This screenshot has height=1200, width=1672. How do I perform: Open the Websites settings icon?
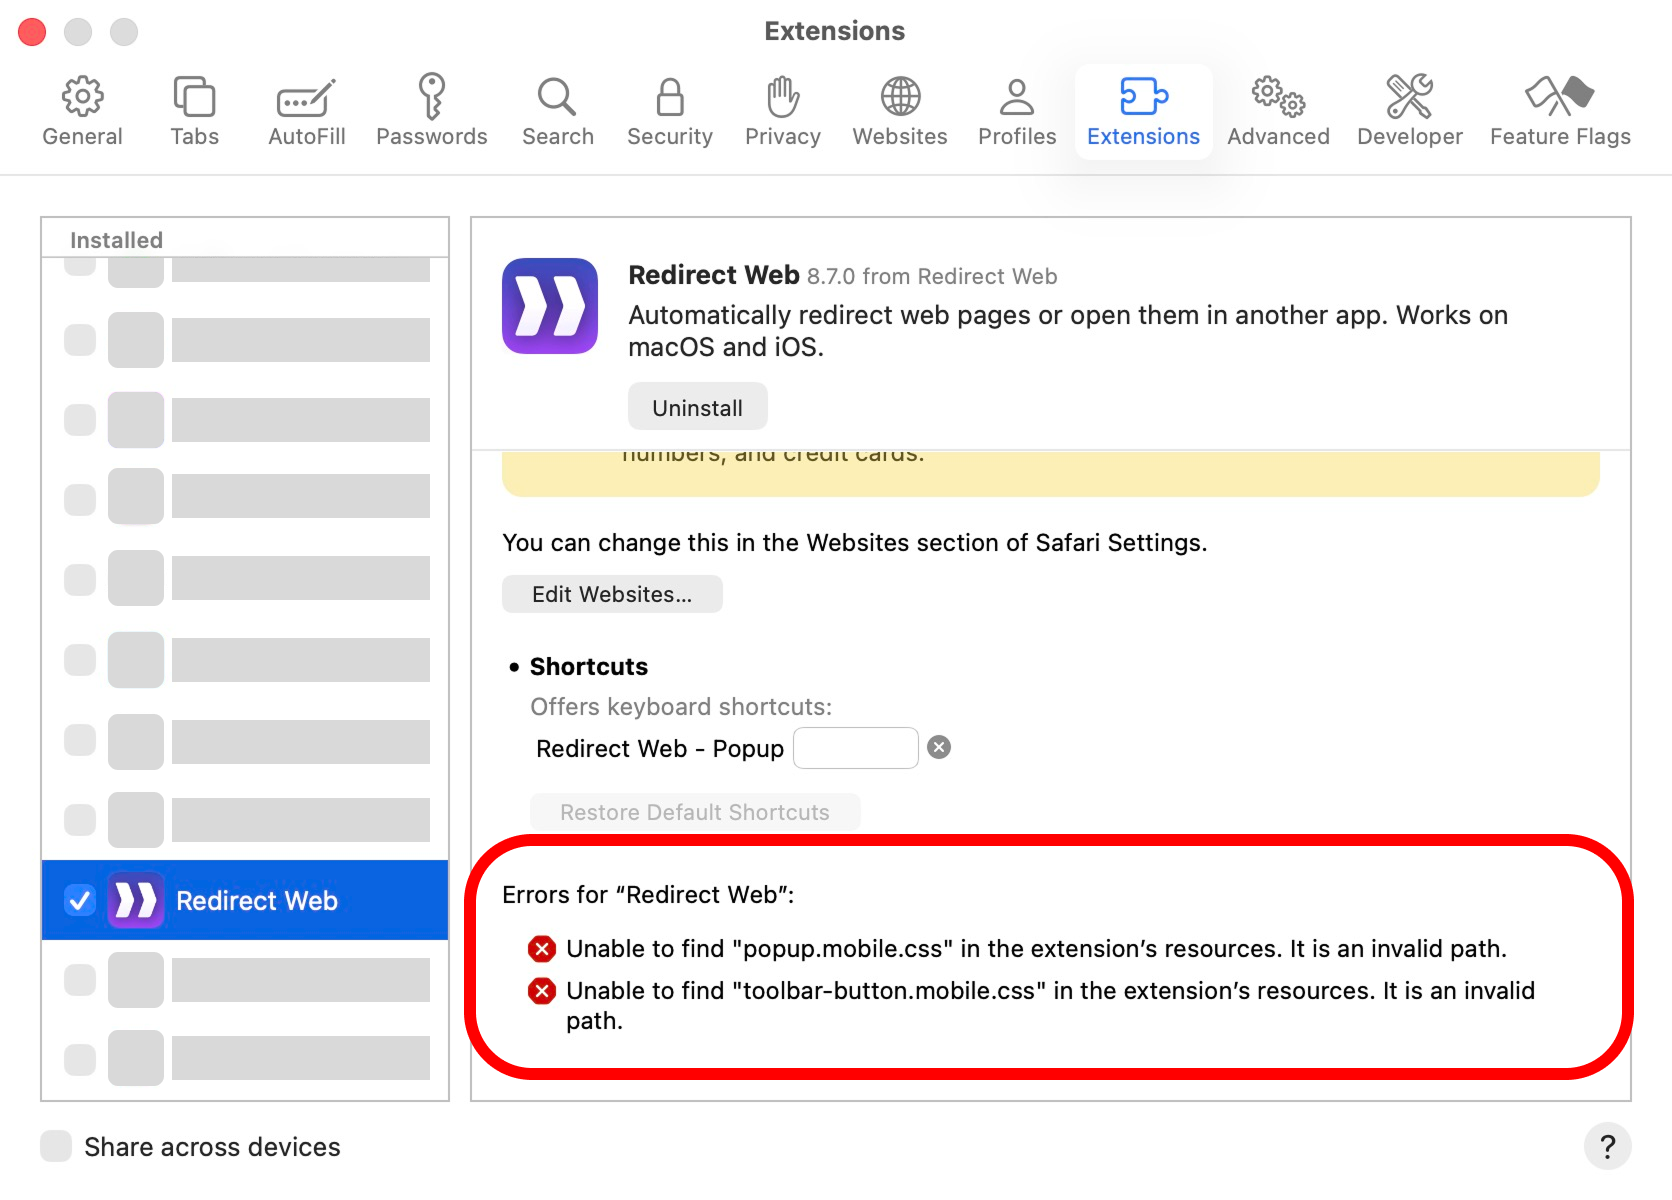[899, 110]
